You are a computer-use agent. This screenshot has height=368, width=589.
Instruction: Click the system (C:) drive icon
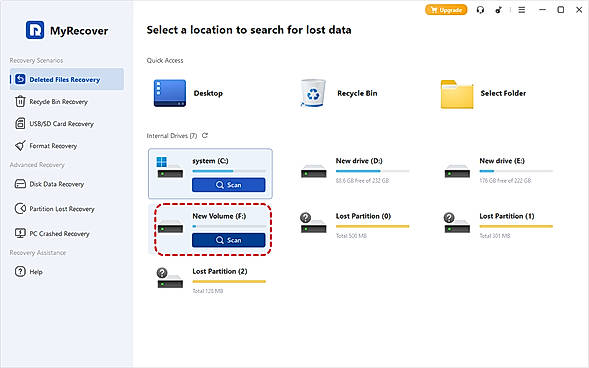pyautogui.click(x=170, y=167)
